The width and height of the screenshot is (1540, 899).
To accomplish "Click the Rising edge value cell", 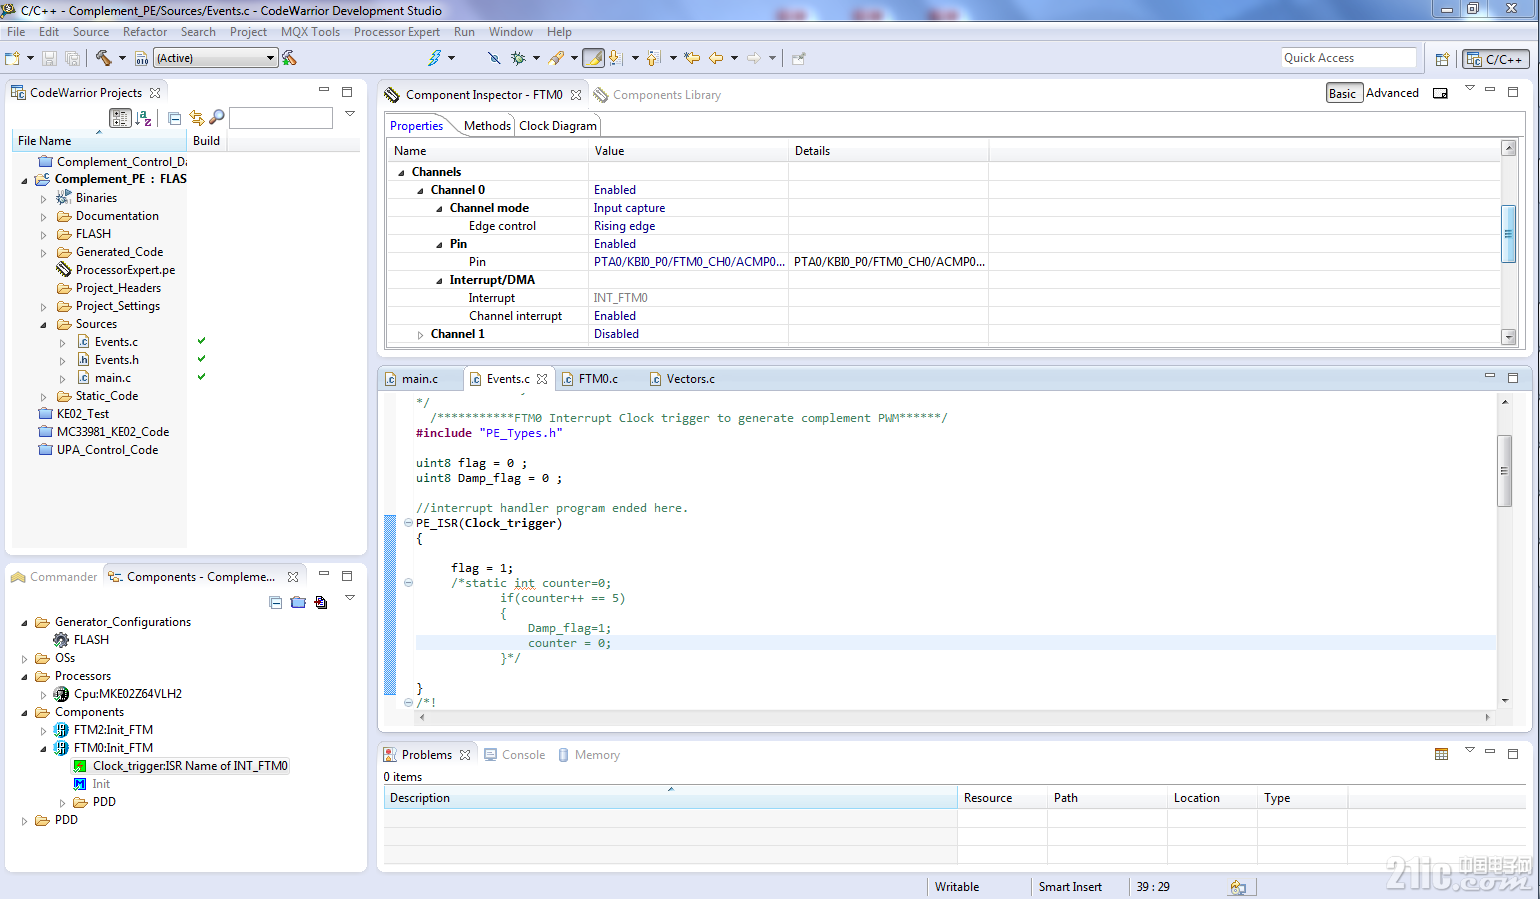I will point(688,226).
